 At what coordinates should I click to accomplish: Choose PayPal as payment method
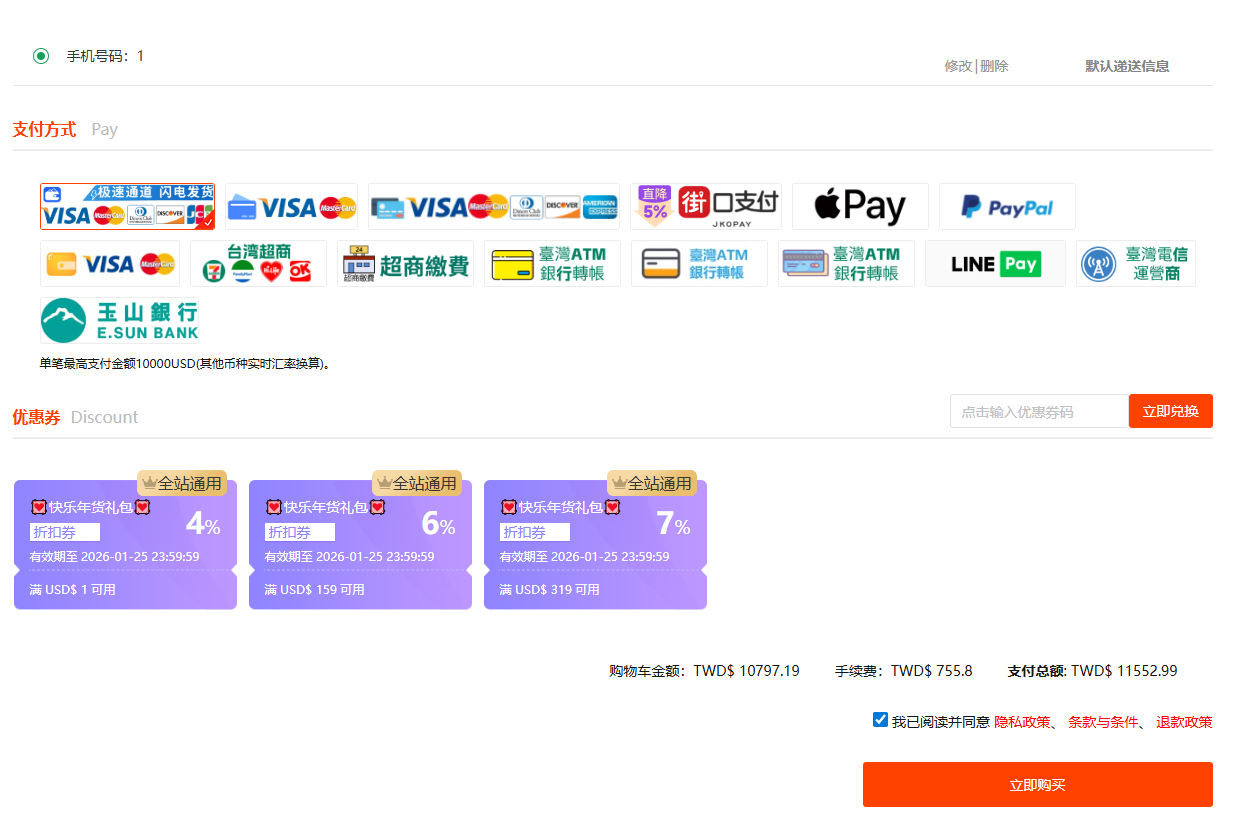coord(1007,206)
